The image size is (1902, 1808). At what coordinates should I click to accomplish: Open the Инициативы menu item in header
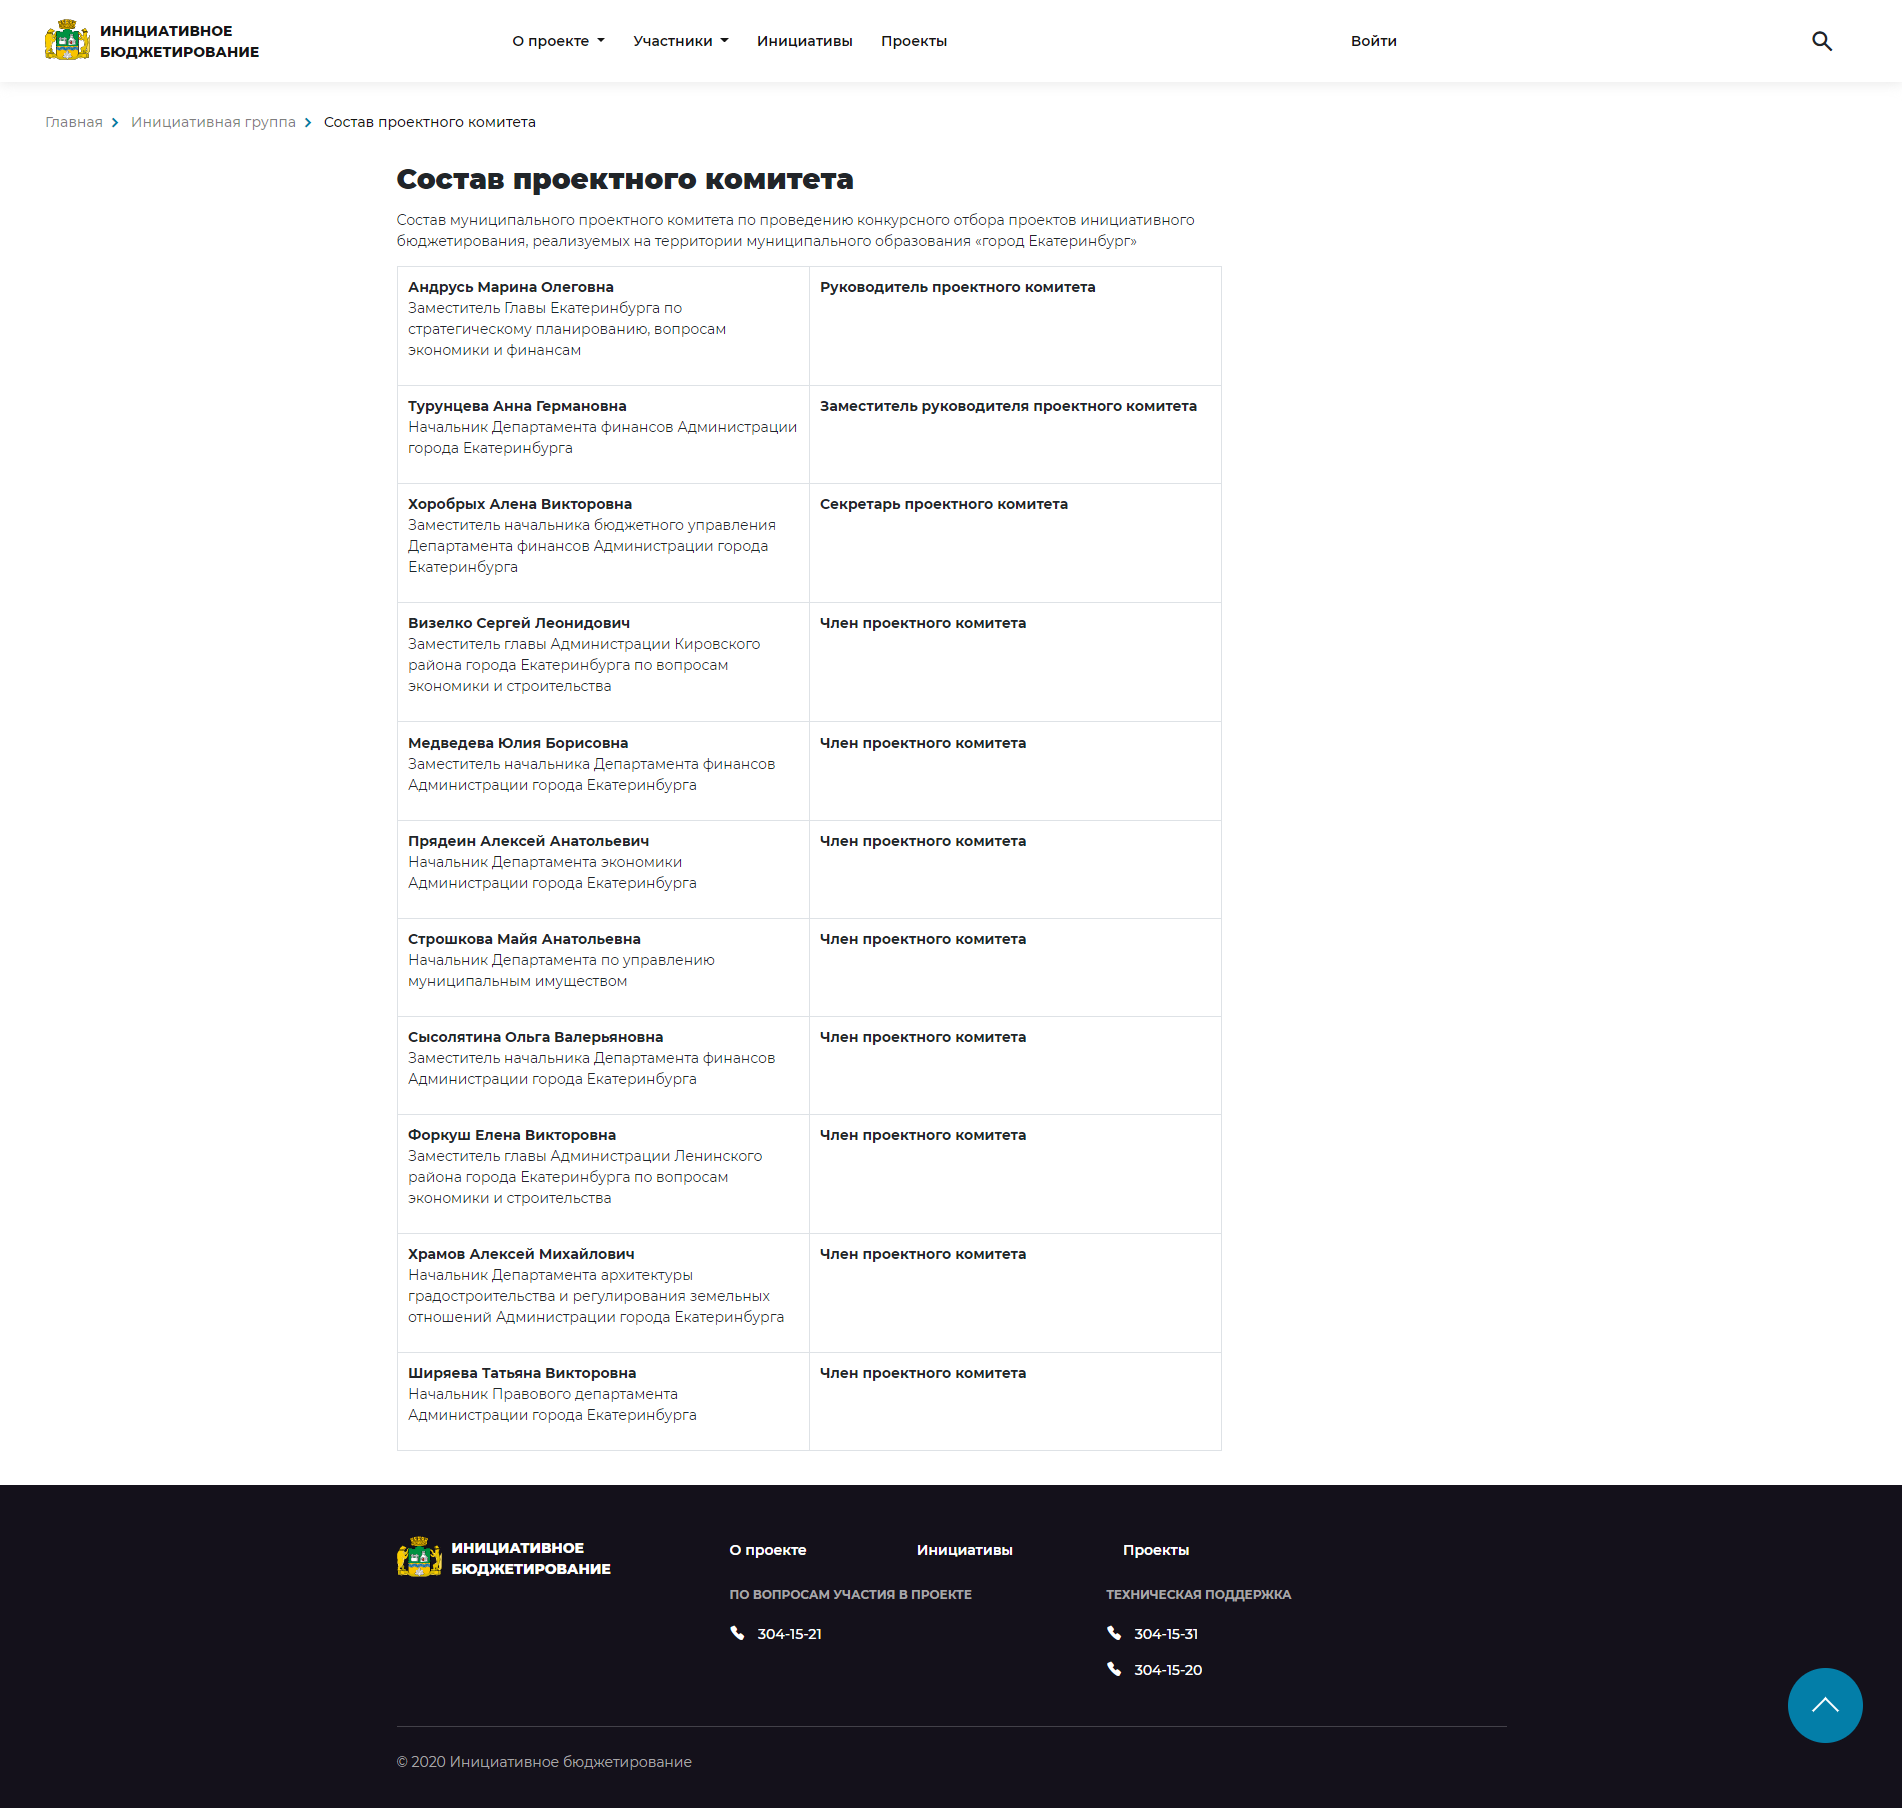[804, 41]
